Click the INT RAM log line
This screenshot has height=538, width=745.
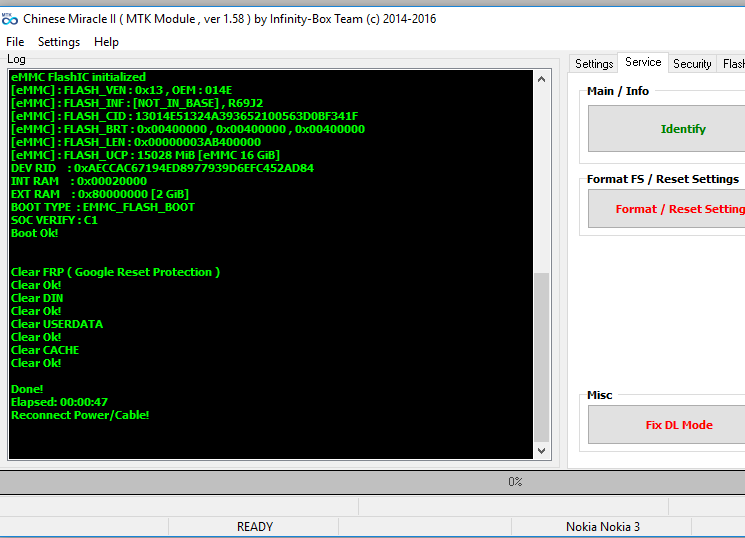coord(79,181)
